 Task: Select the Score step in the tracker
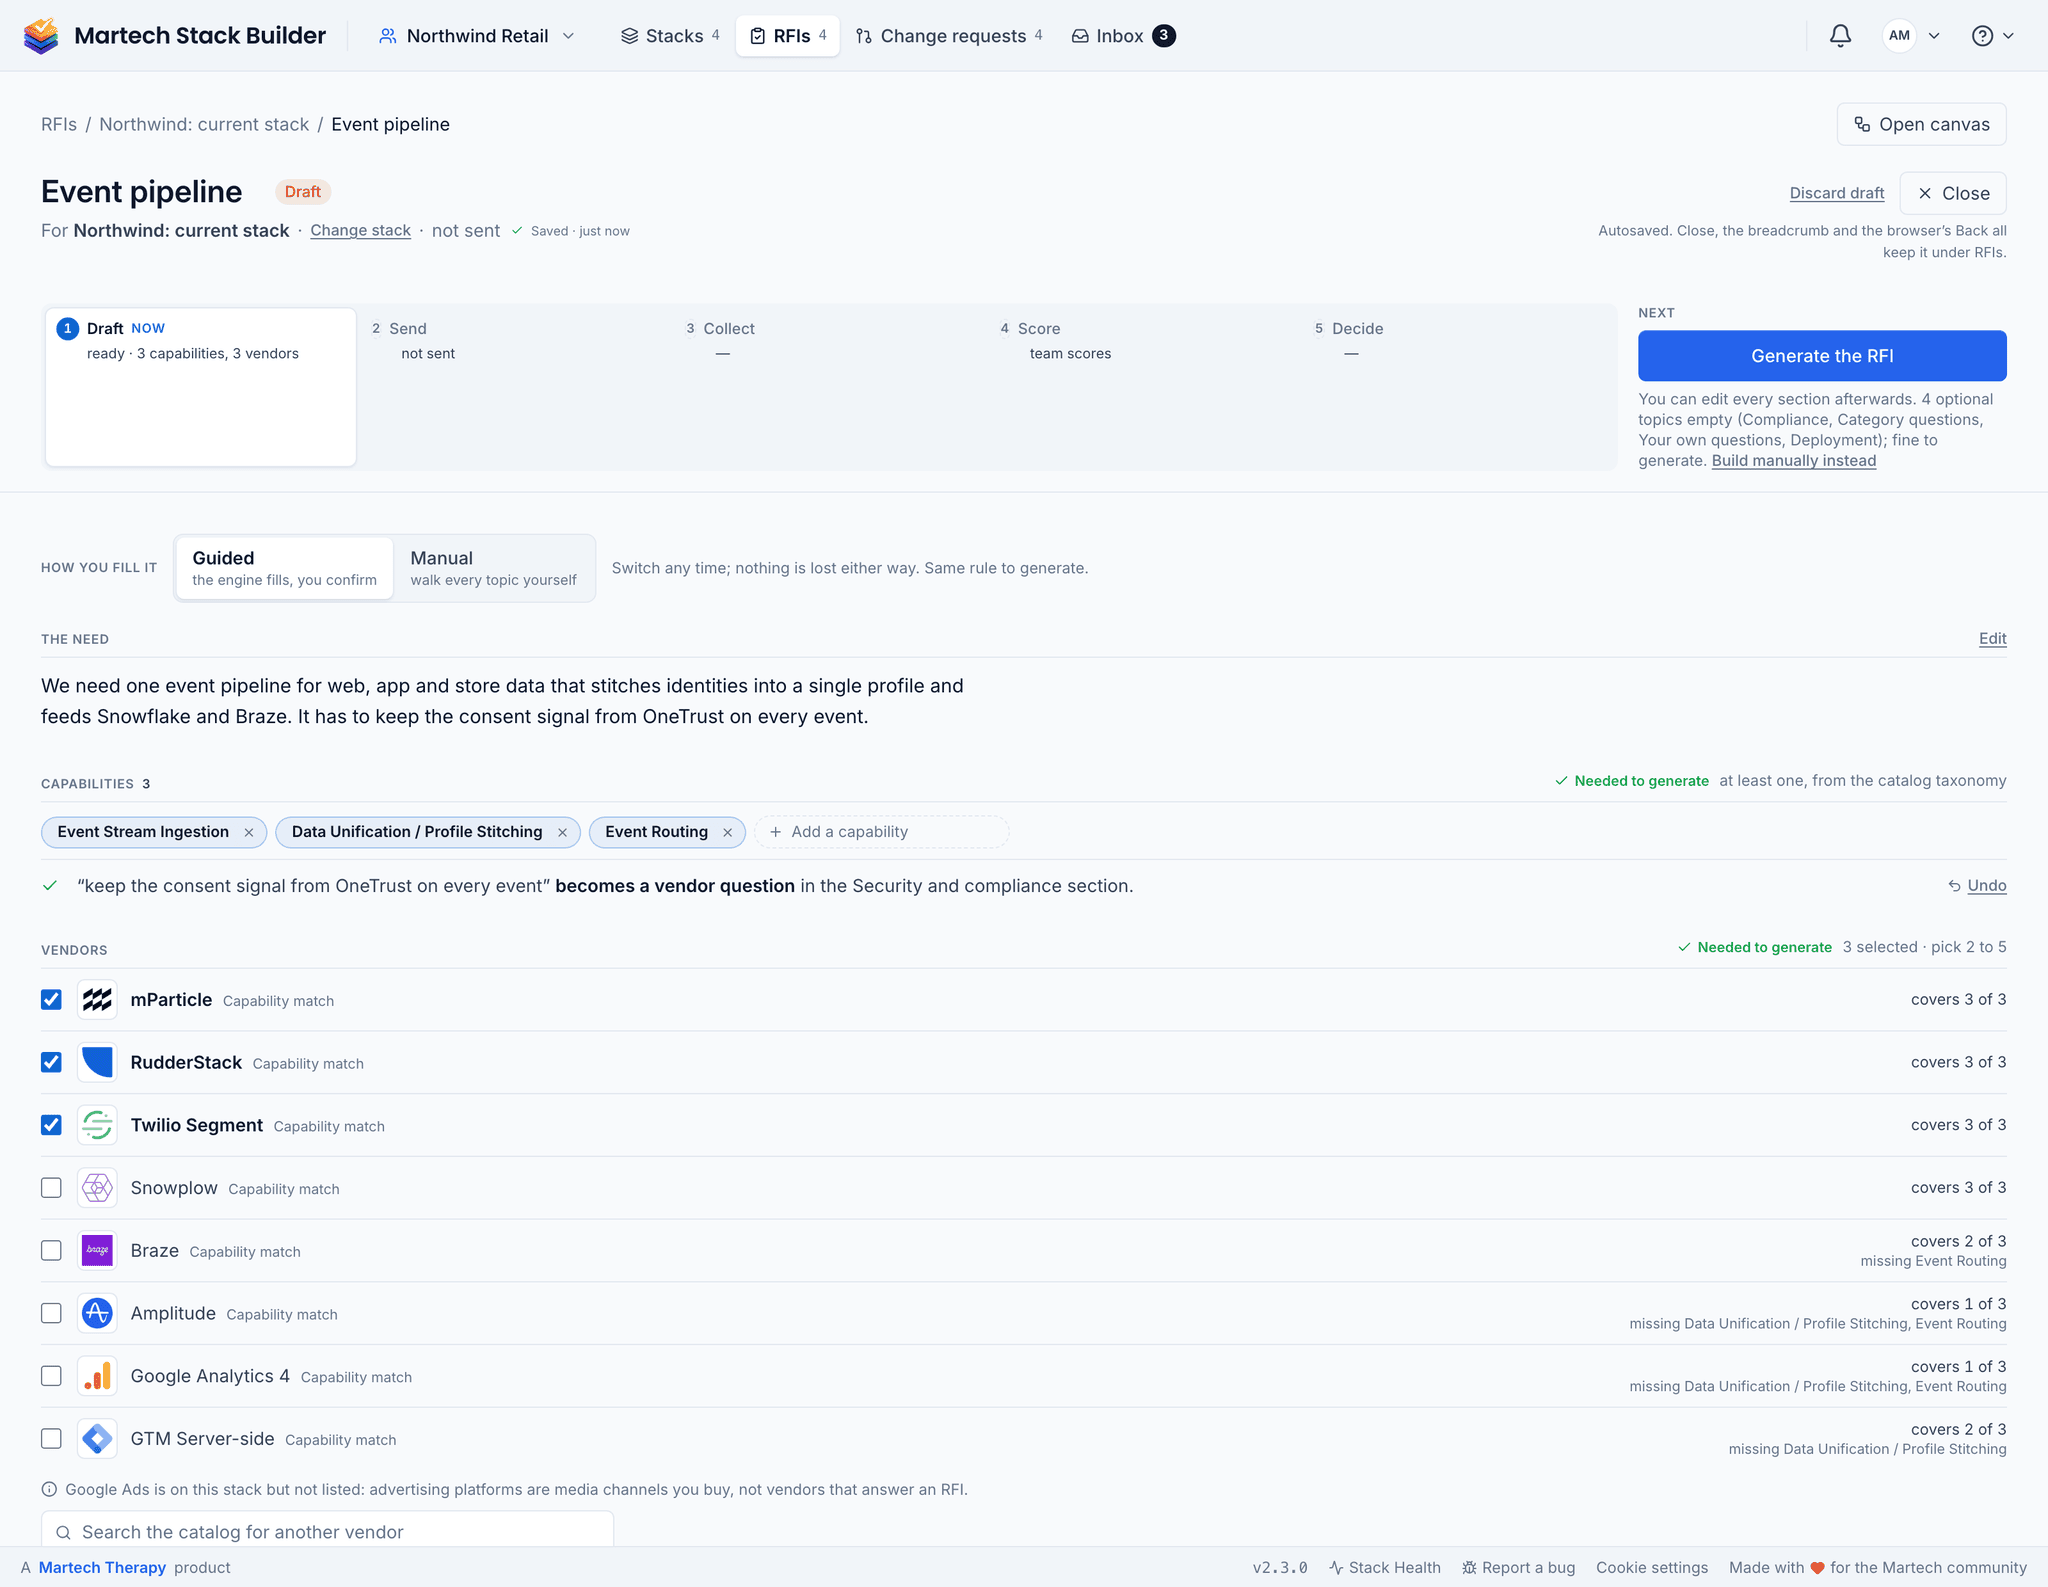(x=1143, y=387)
